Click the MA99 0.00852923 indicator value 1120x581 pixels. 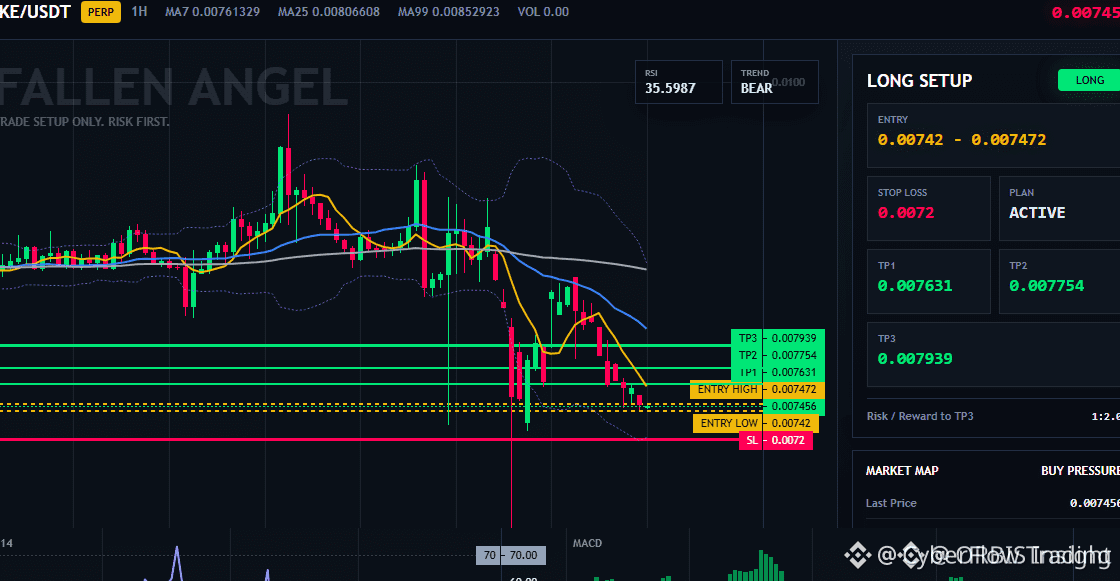tap(449, 12)
